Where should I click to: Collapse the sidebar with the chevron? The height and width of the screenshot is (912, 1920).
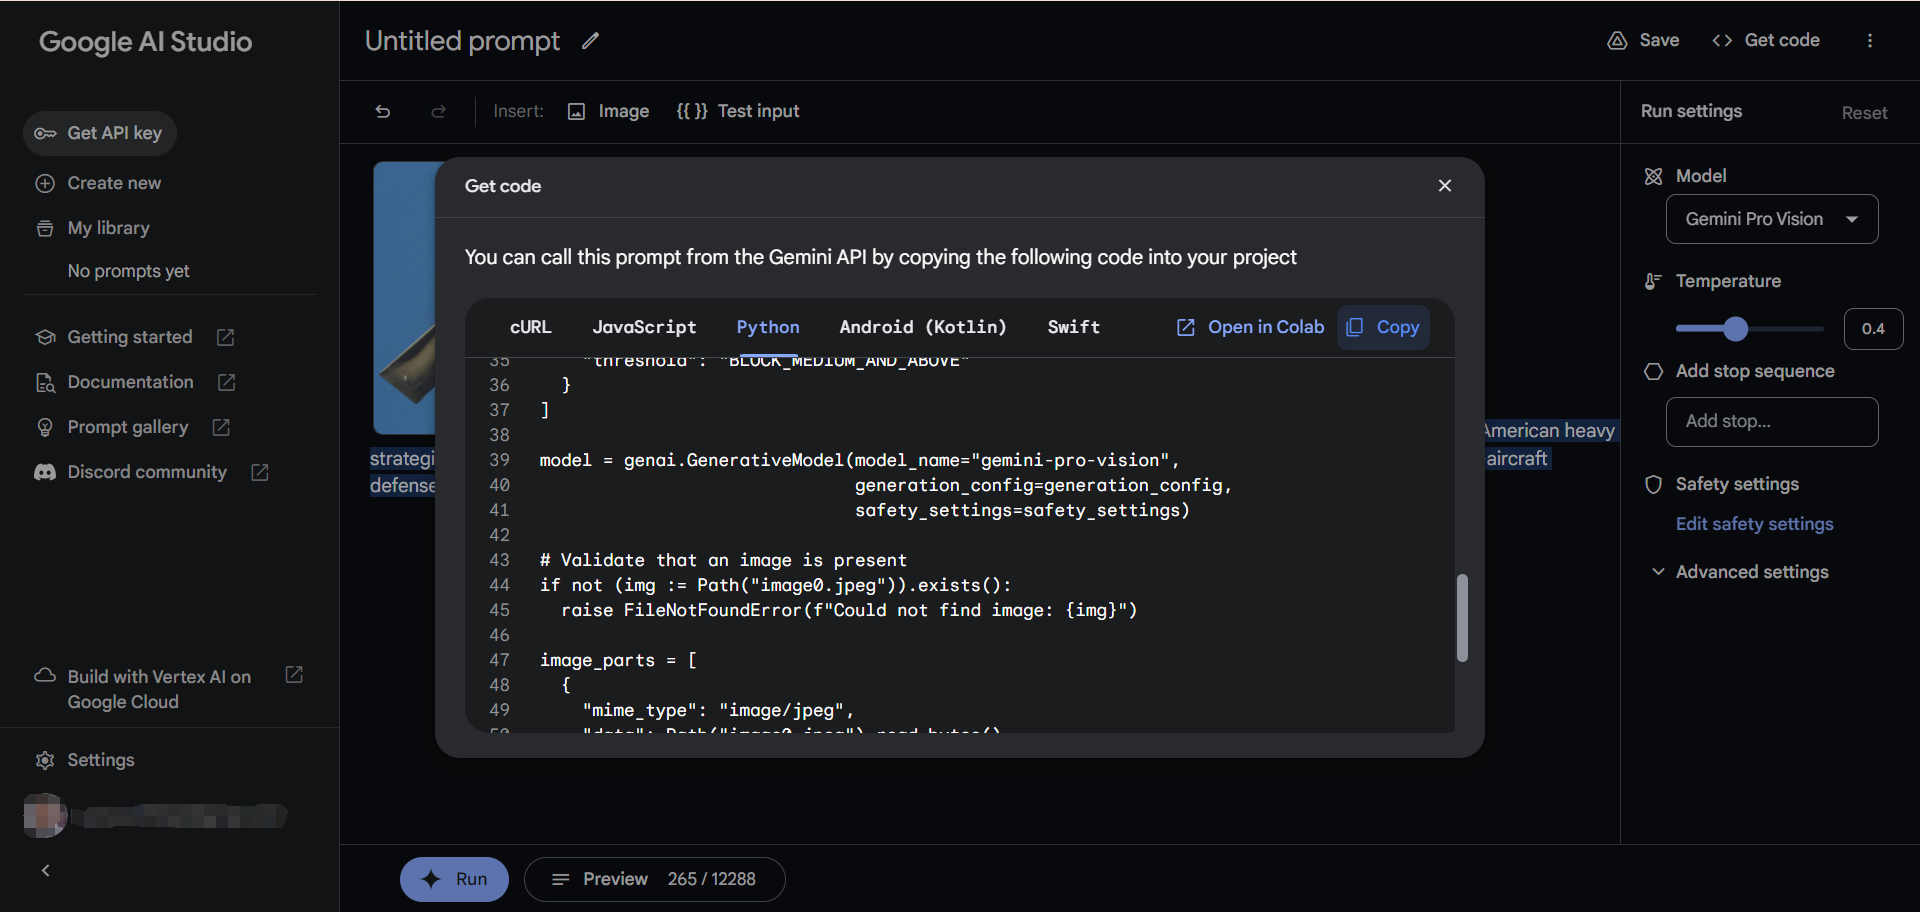(x=46, y=870)
